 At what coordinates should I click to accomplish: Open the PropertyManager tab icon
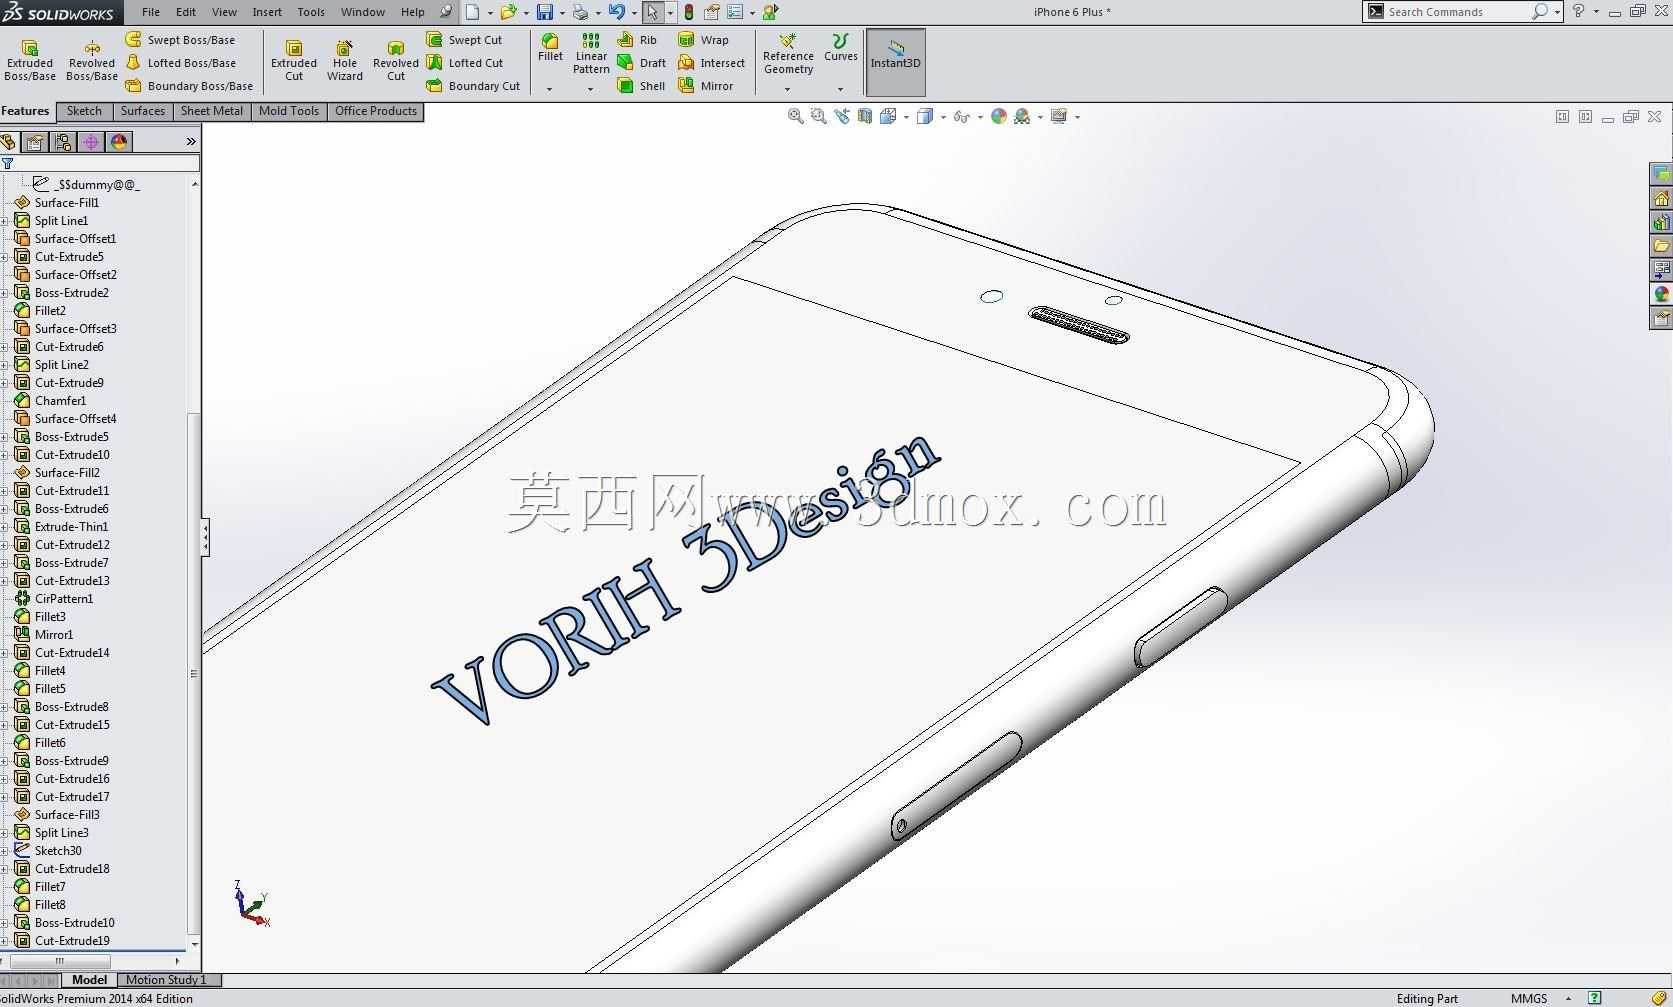coord(35,142)
